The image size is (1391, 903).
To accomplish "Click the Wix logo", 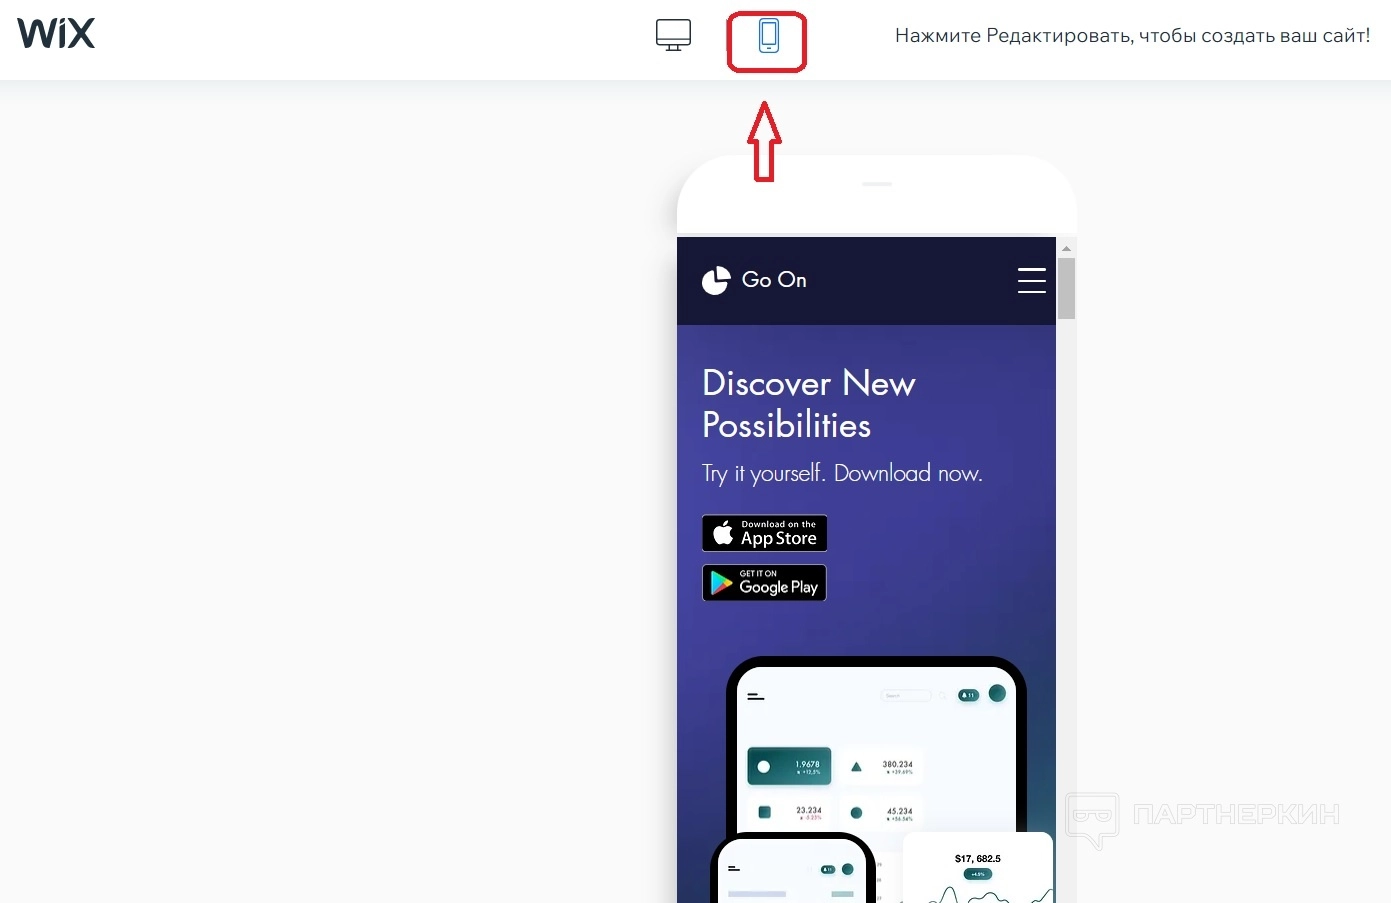I will pyautogui.click(x=56, y=34).
